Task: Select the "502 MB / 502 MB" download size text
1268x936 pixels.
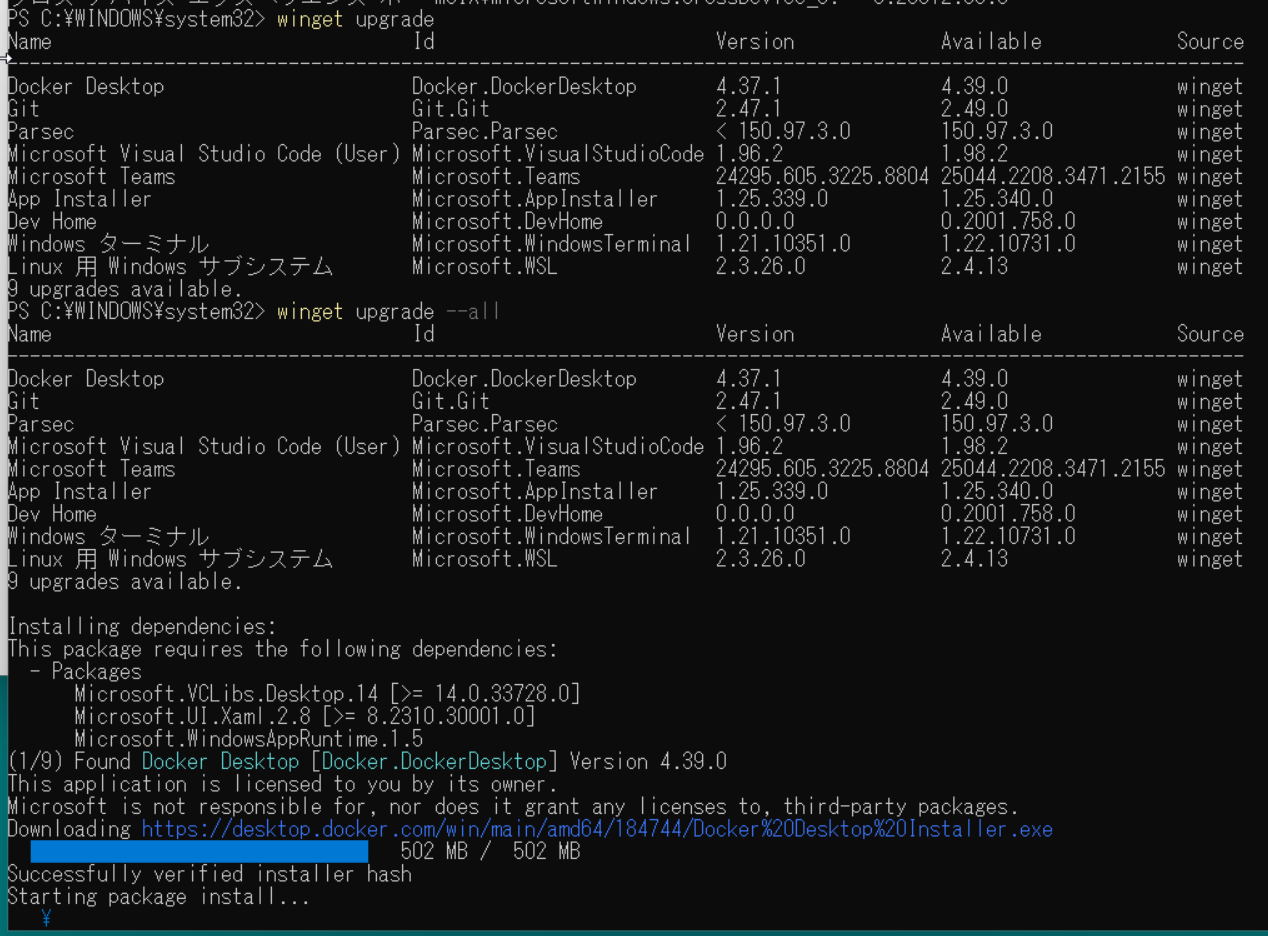Action: pos(490,851)
